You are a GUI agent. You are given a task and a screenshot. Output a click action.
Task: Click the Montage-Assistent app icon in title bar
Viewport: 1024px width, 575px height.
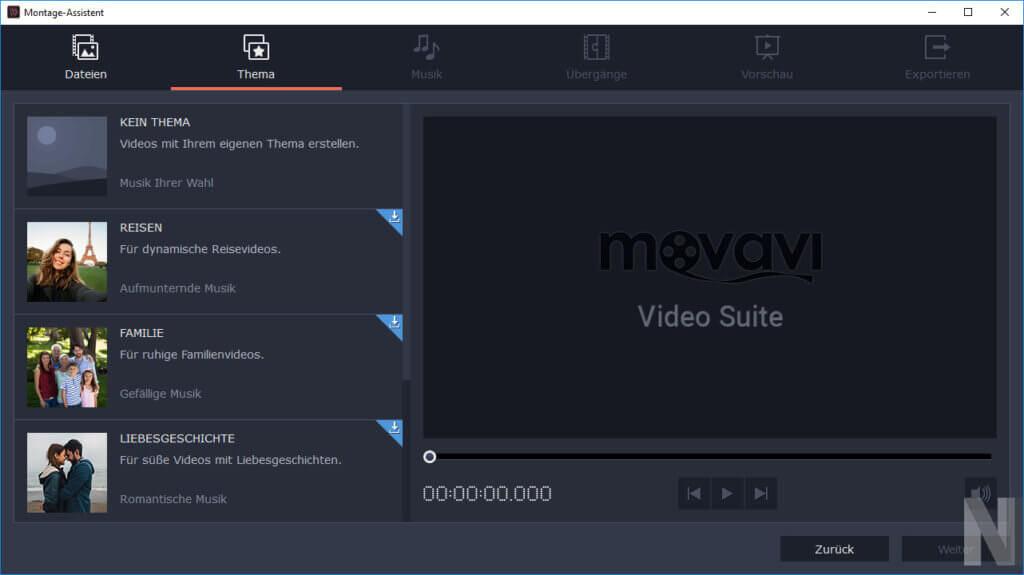(x=13, y=12)
